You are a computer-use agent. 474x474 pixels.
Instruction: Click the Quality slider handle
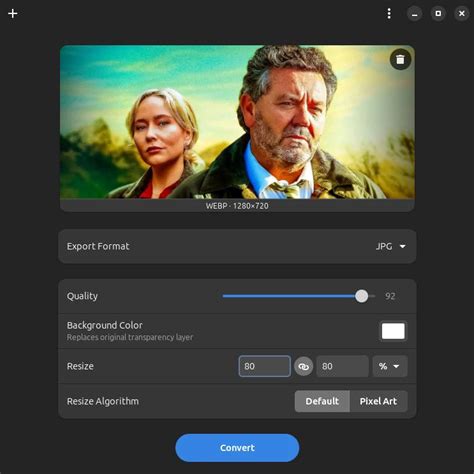click(362, 296)
